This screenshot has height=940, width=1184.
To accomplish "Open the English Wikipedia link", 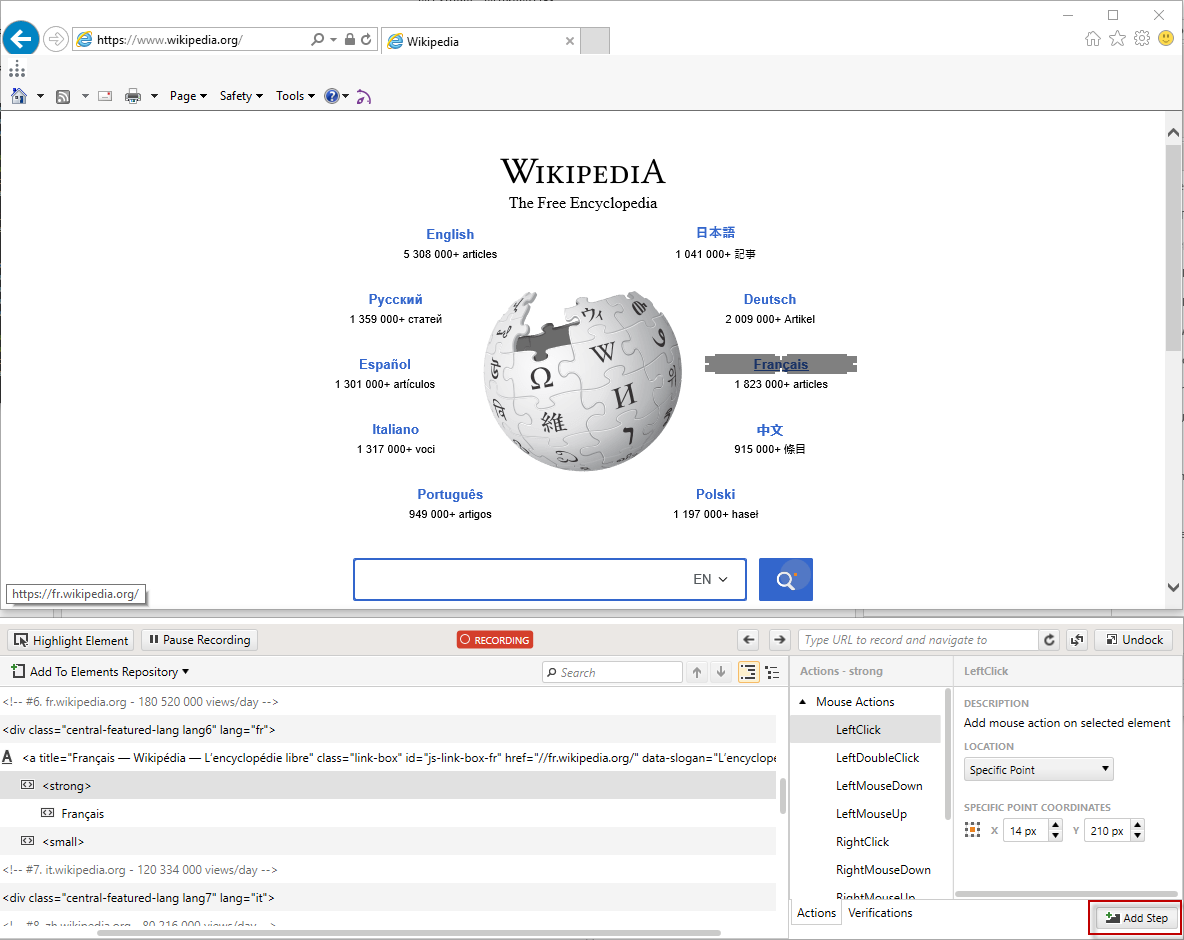I will pyautogui.click(x=450, y=234).
